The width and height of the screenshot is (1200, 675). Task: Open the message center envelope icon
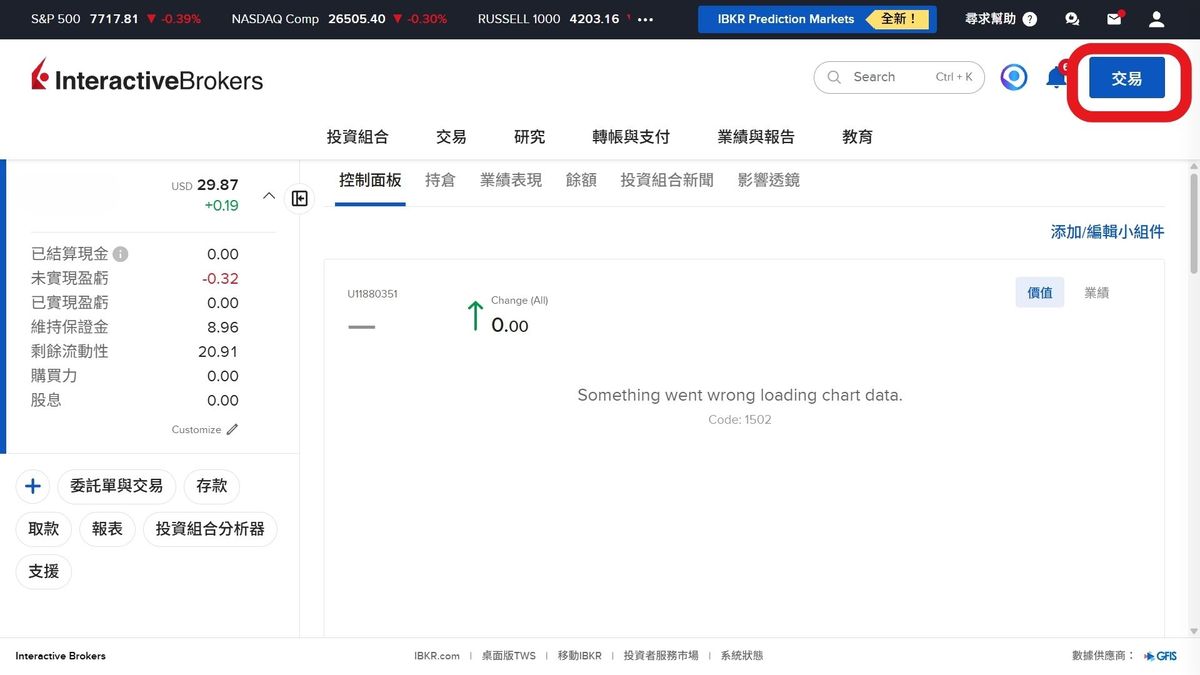click(x=1114, y=19)
